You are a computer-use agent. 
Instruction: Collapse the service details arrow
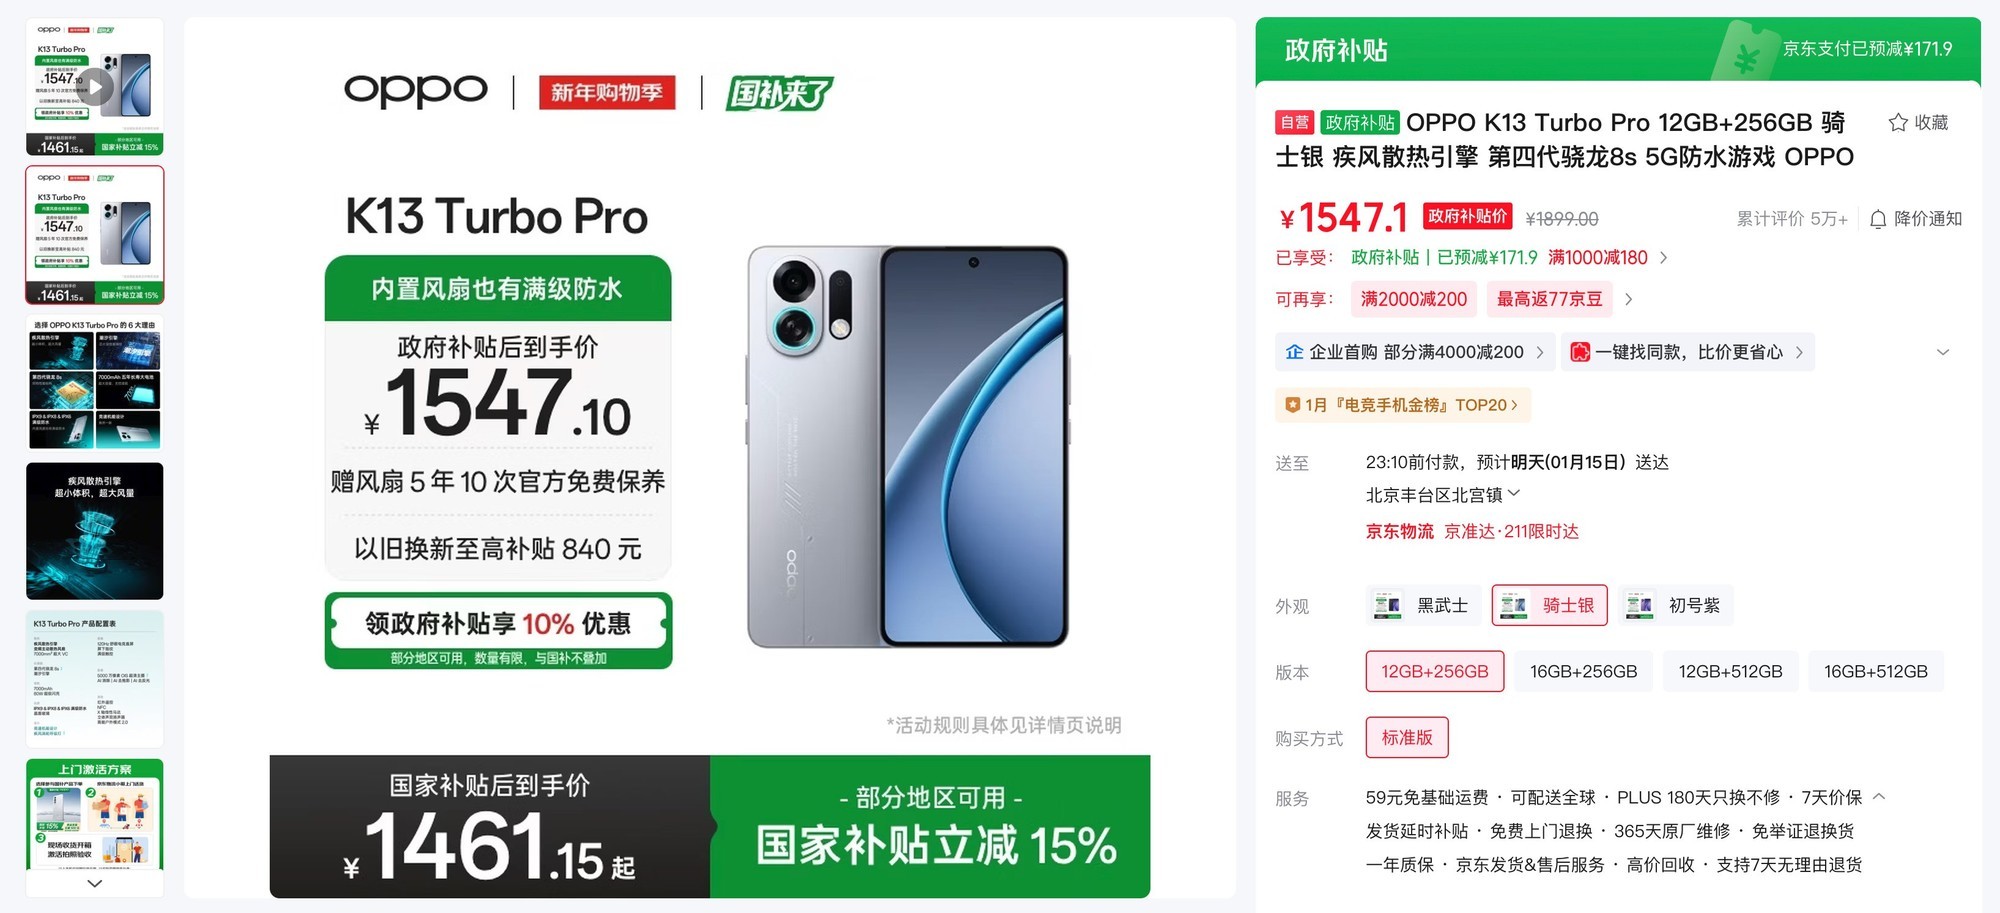tap(1878, 797)
